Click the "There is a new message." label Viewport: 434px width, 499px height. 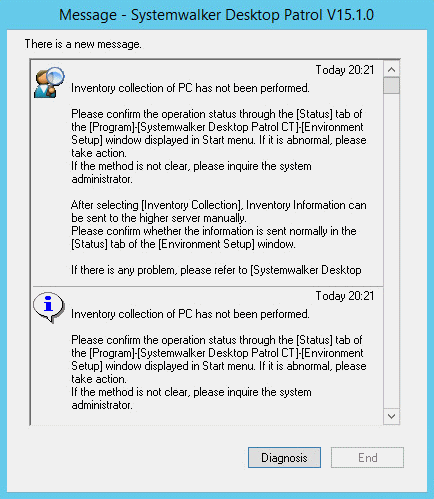click(83, 44)
